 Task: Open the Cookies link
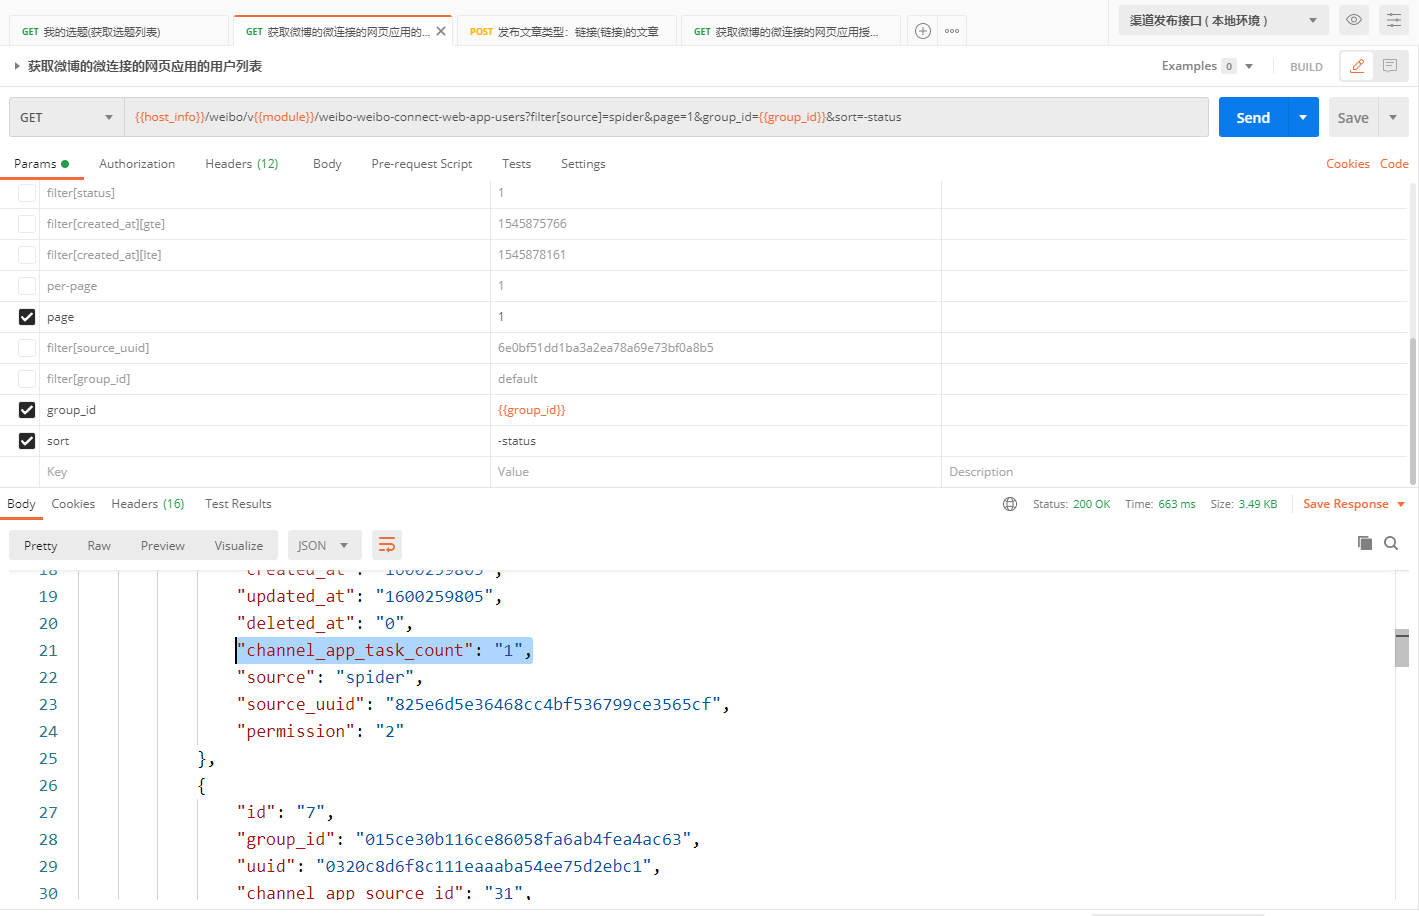(1347, 164)
